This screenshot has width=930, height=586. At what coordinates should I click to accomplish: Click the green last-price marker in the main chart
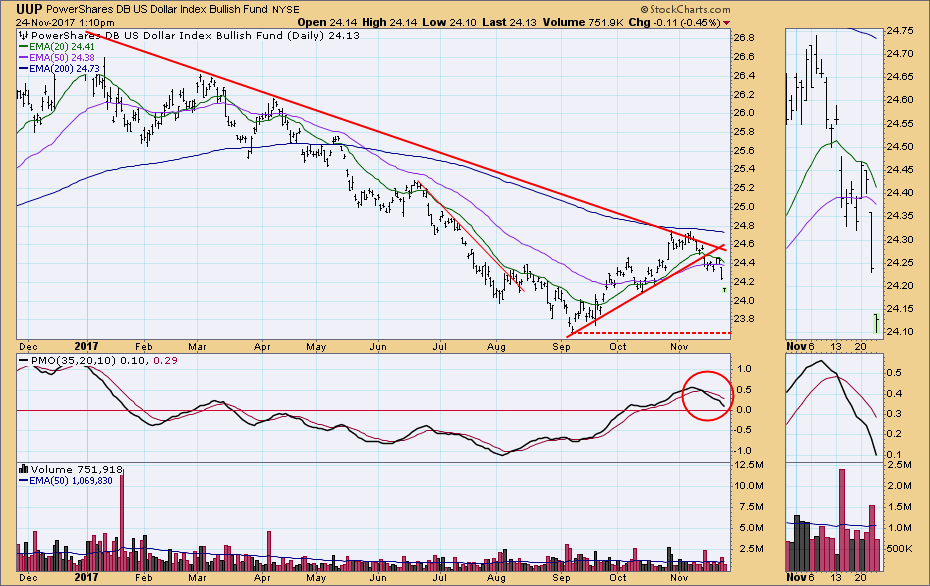click(724, 290)
